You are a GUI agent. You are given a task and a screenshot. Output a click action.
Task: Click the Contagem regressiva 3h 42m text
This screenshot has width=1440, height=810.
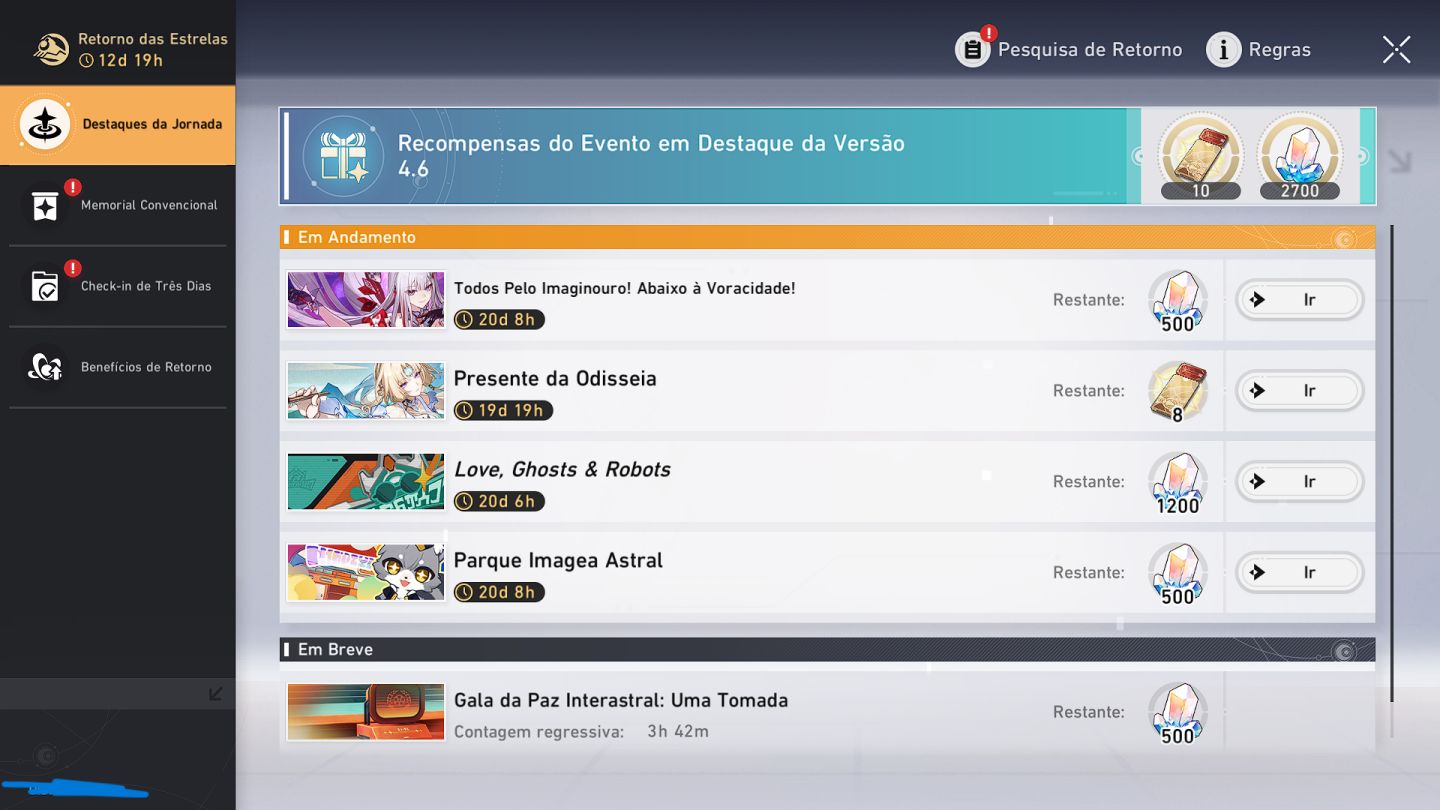(x=581, y=732)
